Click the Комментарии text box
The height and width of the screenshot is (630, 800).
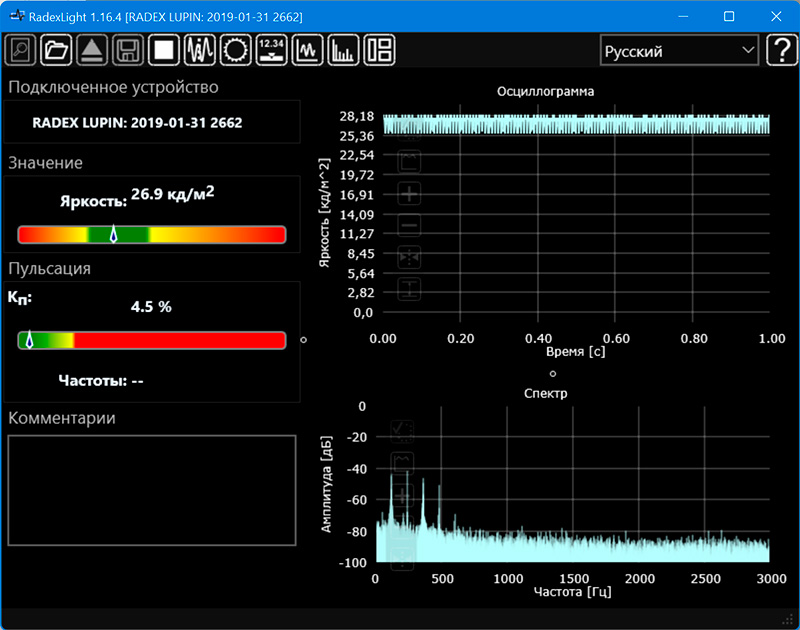[x=152, y=490]
